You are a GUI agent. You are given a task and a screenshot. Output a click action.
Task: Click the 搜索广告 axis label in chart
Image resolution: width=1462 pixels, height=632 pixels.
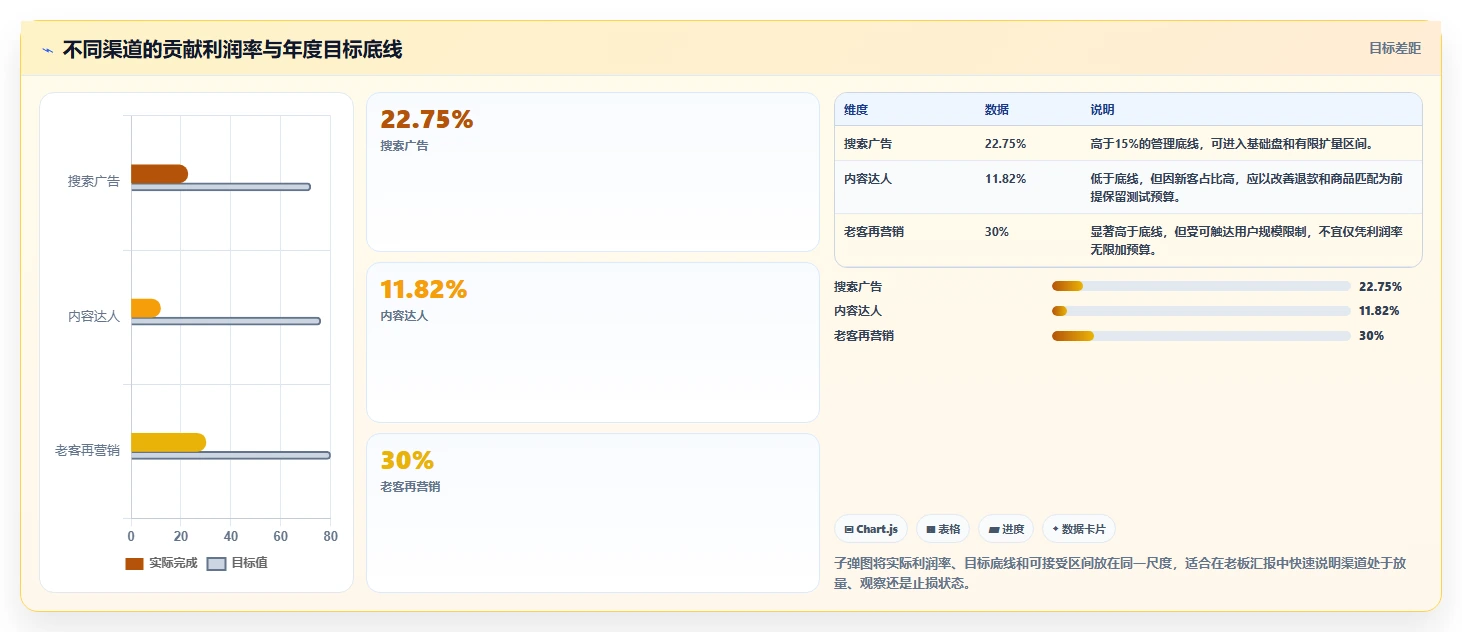coord(94,181)
